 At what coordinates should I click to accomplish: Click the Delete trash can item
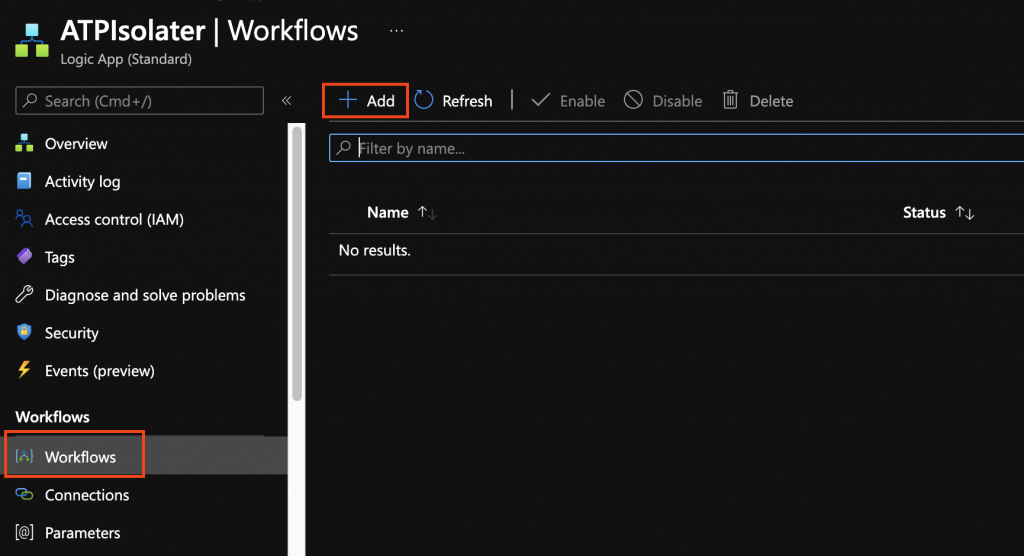pyautogui.click(x=757, y=101)
